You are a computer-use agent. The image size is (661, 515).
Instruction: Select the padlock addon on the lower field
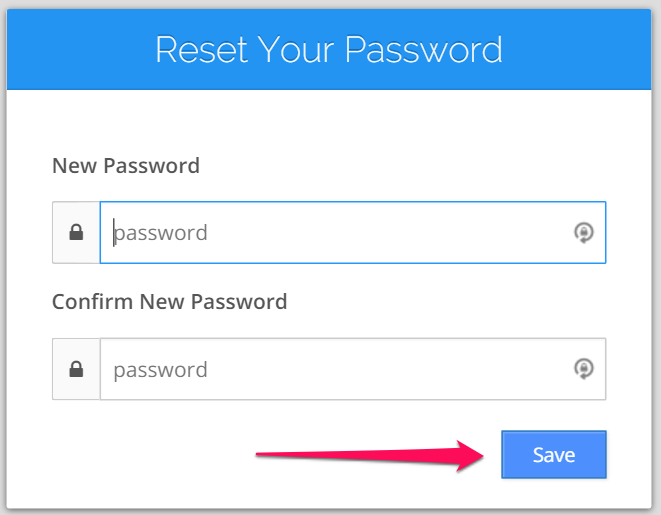click(76, 370)
